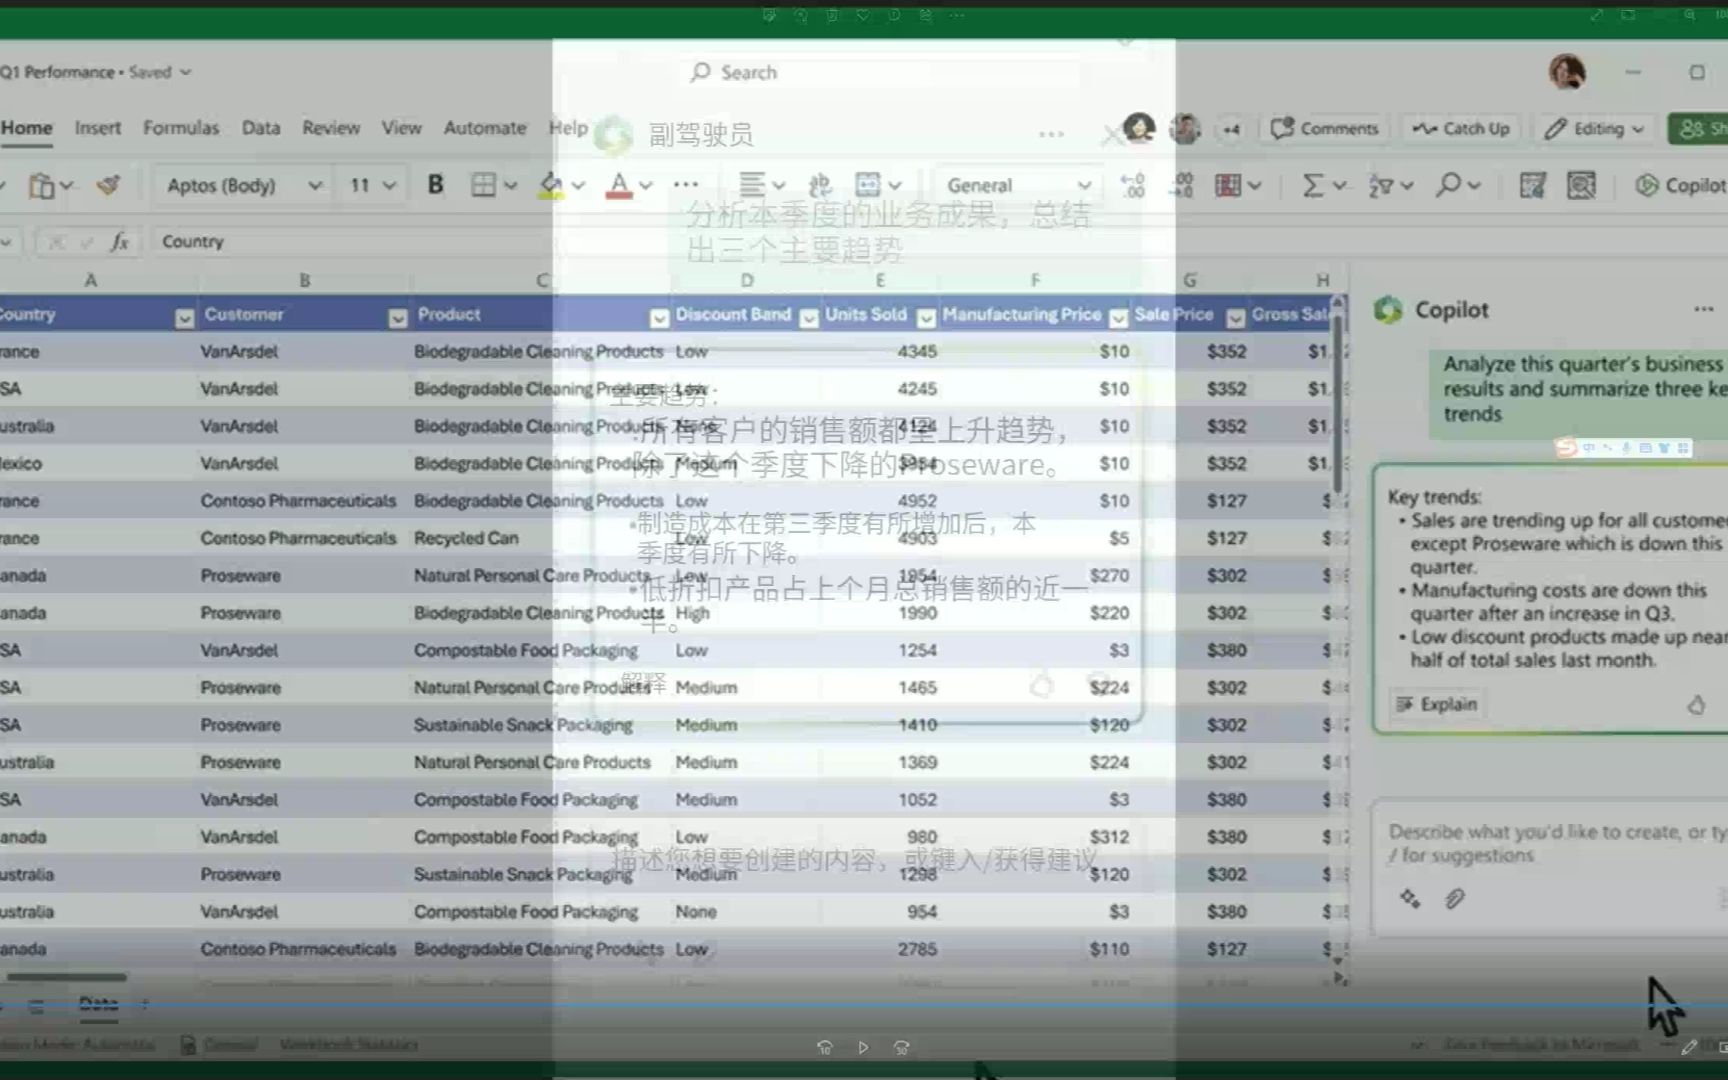1728x1080 pixels.
Task: Click the Explain button in Copilot
Action: point(1436,704)
